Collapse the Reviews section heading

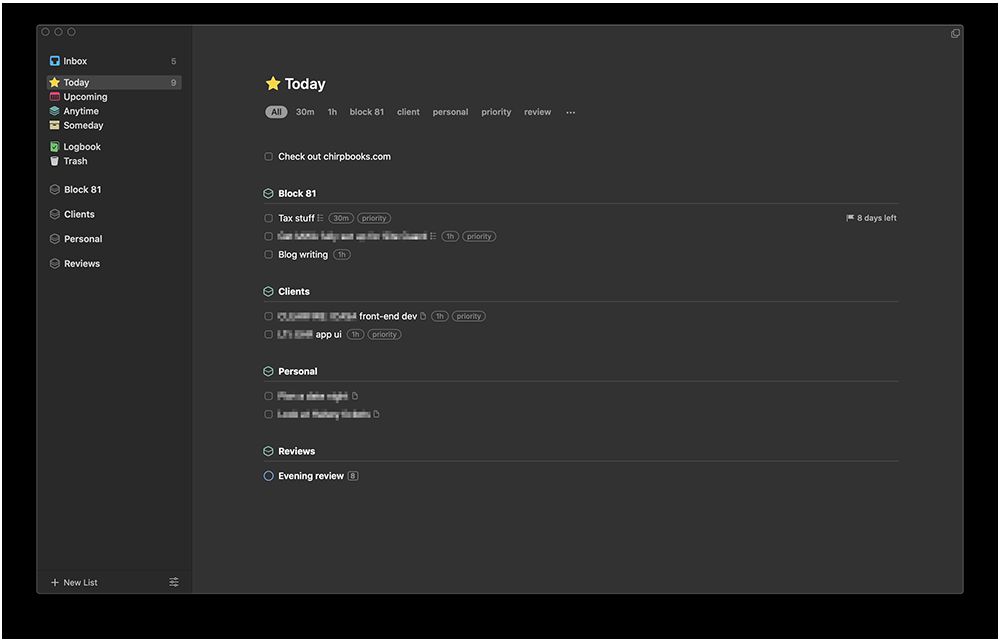pyautogui.click(x=296, y=452)
